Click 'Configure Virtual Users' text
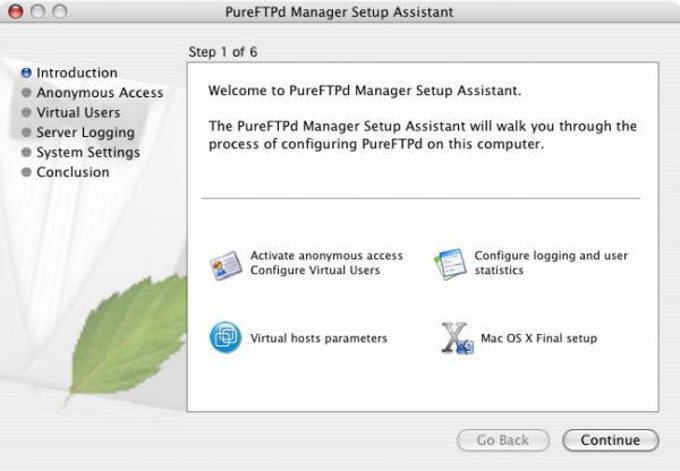The width and height of the screenshot is (680, 471). tap(315, 270)
